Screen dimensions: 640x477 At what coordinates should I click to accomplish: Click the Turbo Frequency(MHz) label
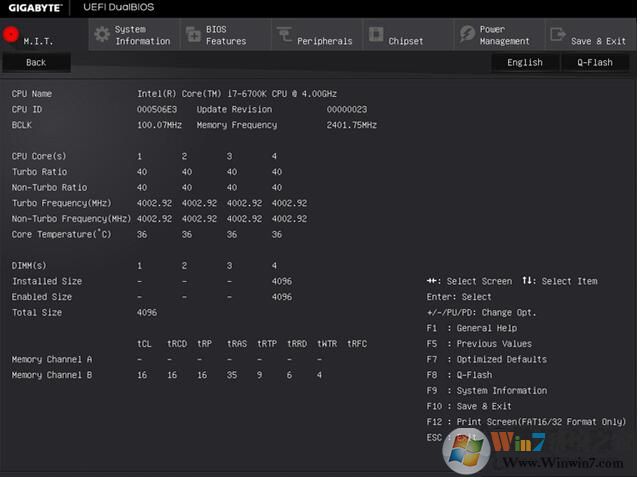61,203
